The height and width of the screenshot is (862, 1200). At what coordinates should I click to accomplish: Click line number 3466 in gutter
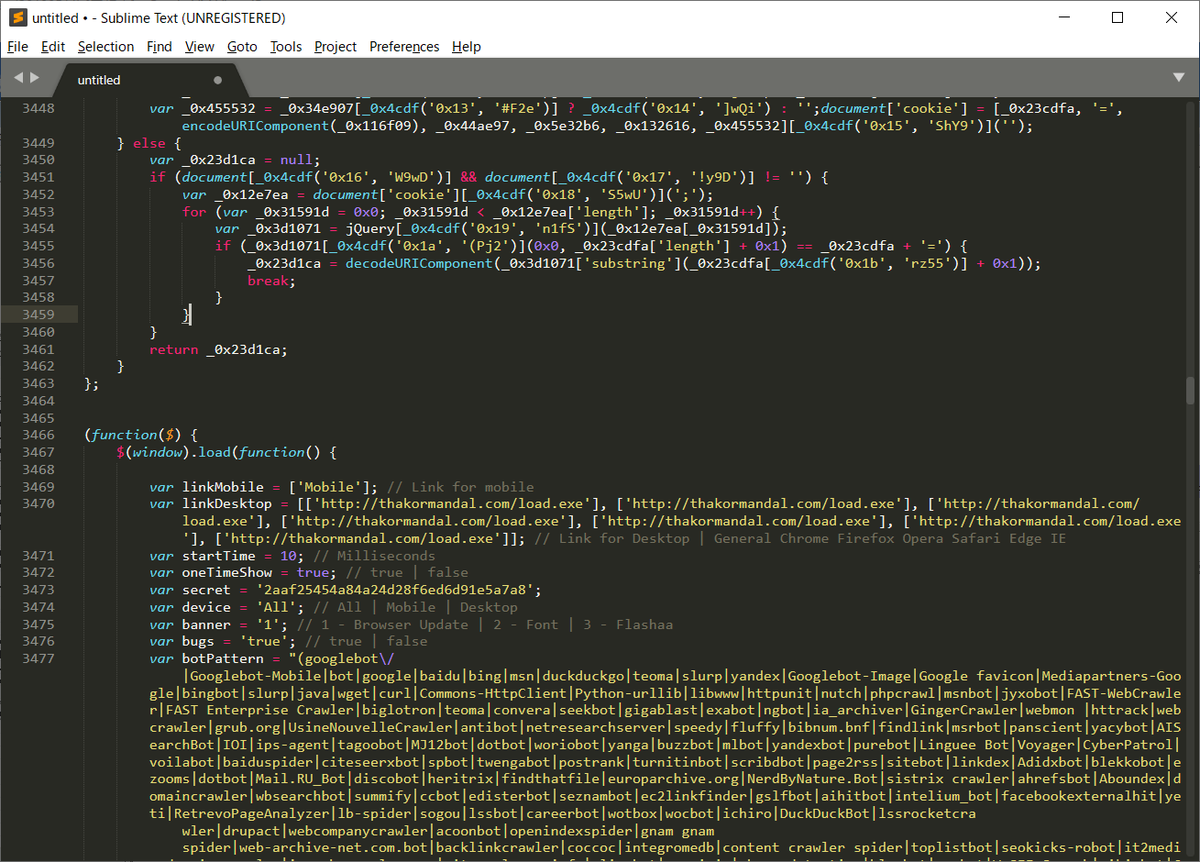pos(39,435)
